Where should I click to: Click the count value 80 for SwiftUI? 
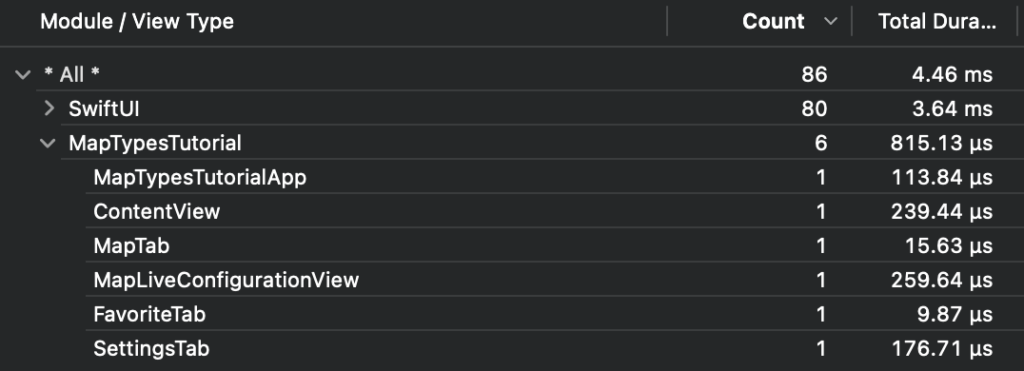pyautogui.click(x=814, y=109)
